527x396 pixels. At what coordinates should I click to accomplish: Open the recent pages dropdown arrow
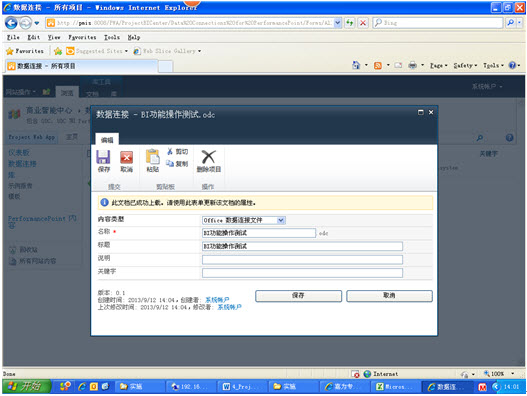[37, 23]
